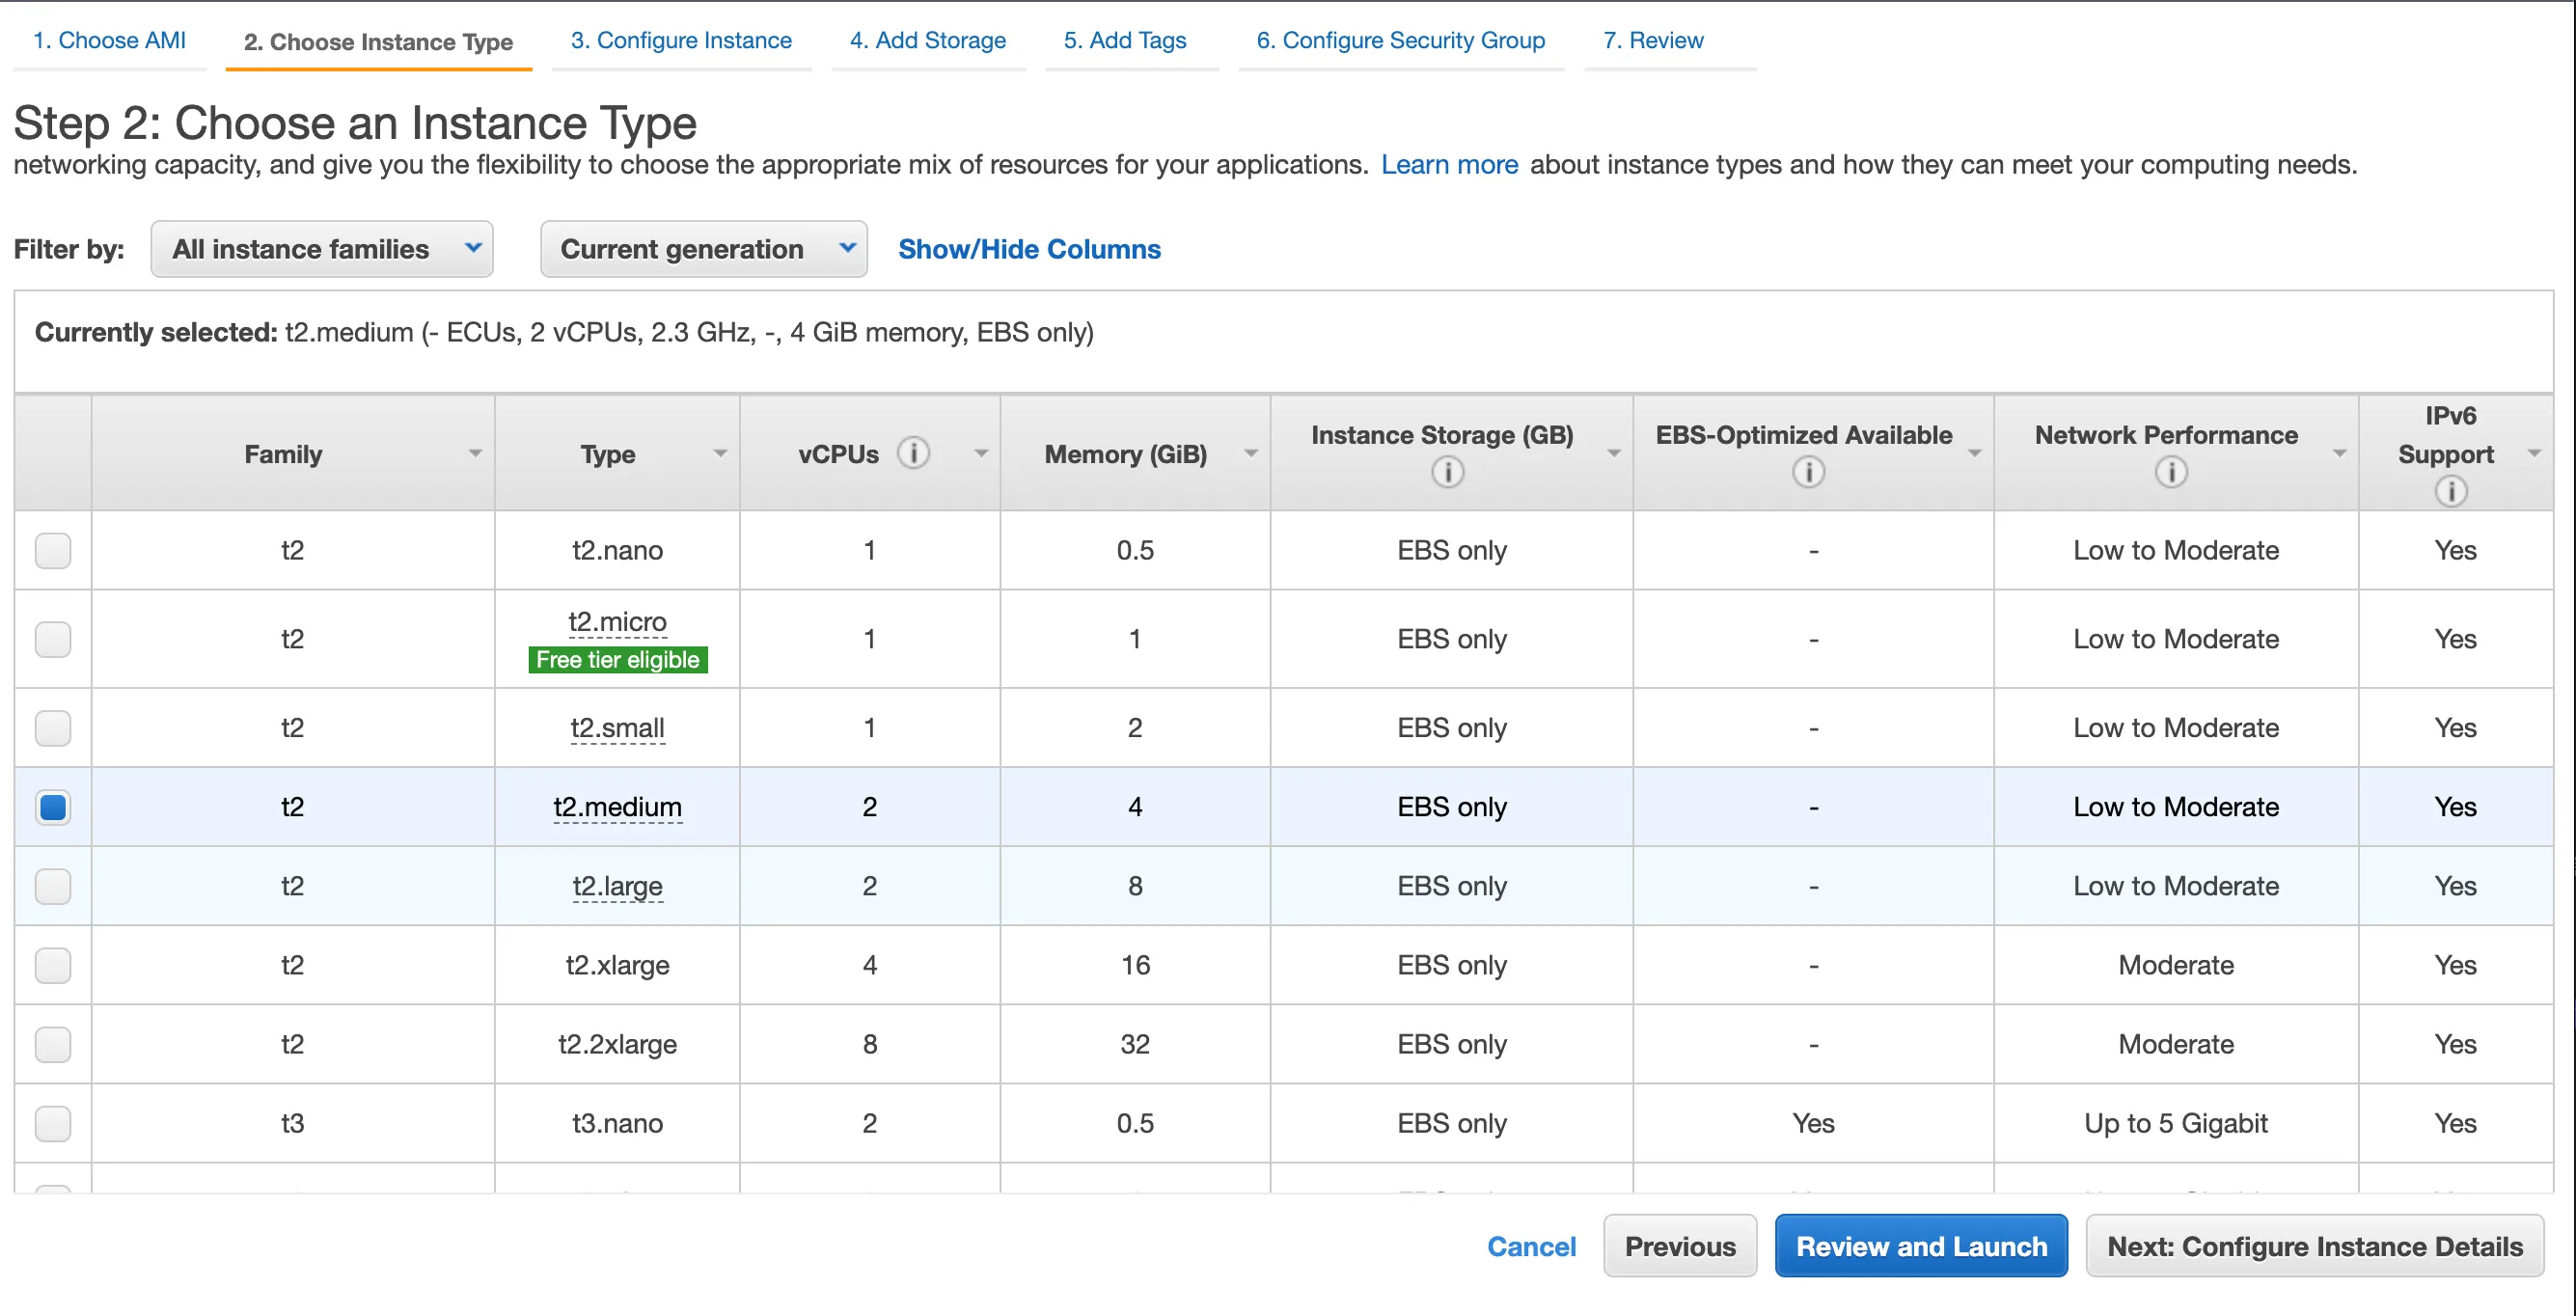Viewport: 2576px width, 1316px height.
Task: Click Learn more link
Action: click(1448, 164)
